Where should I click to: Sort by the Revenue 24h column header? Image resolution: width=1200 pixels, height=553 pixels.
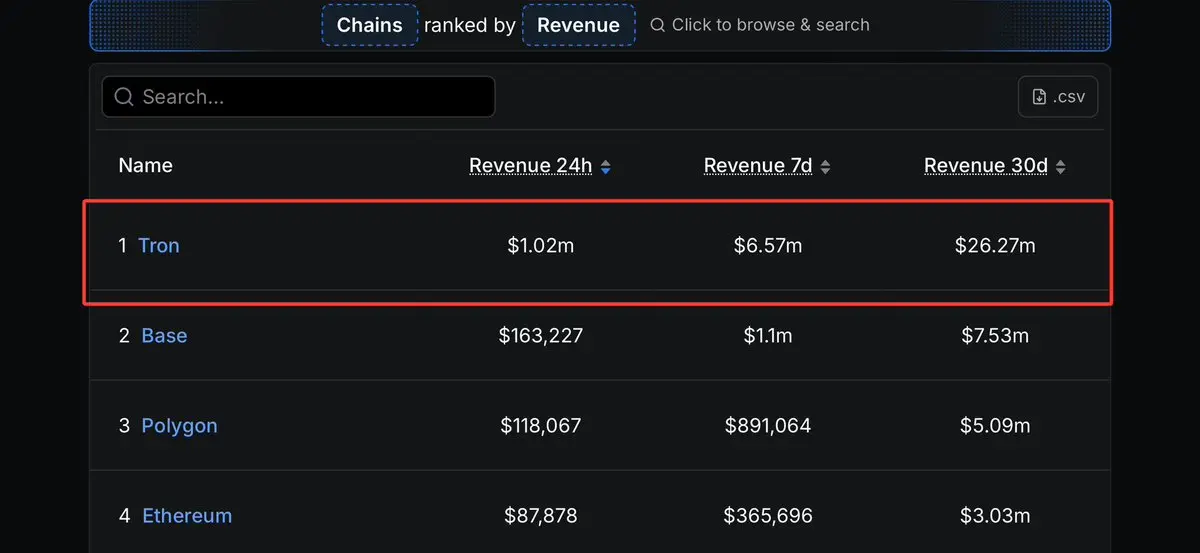coord(531,166)
